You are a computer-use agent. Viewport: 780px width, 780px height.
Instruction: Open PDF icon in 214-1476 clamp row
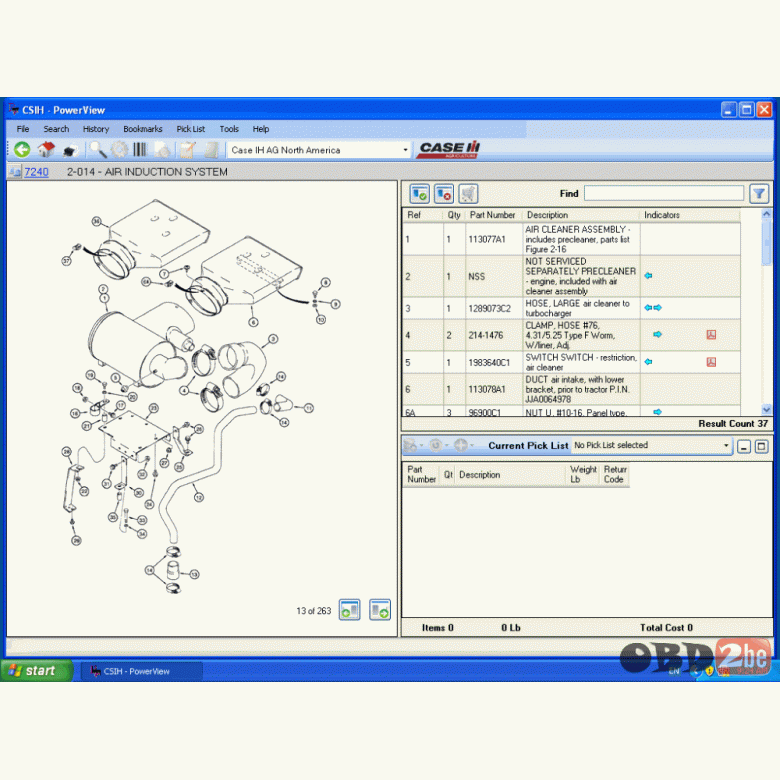(x=711, y=335)
